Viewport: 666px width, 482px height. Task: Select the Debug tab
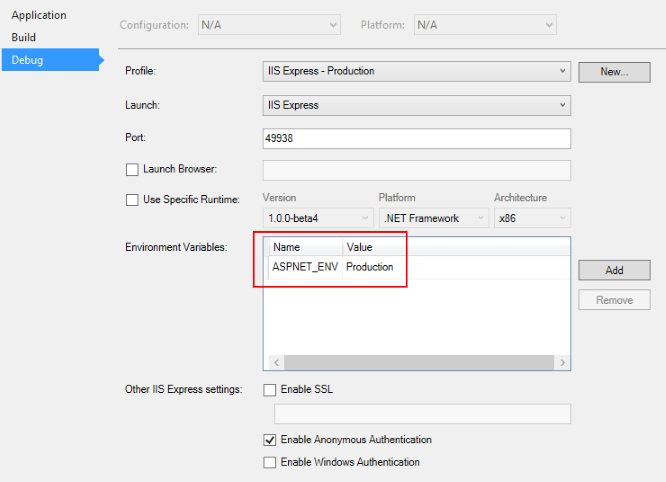point(28,60)
